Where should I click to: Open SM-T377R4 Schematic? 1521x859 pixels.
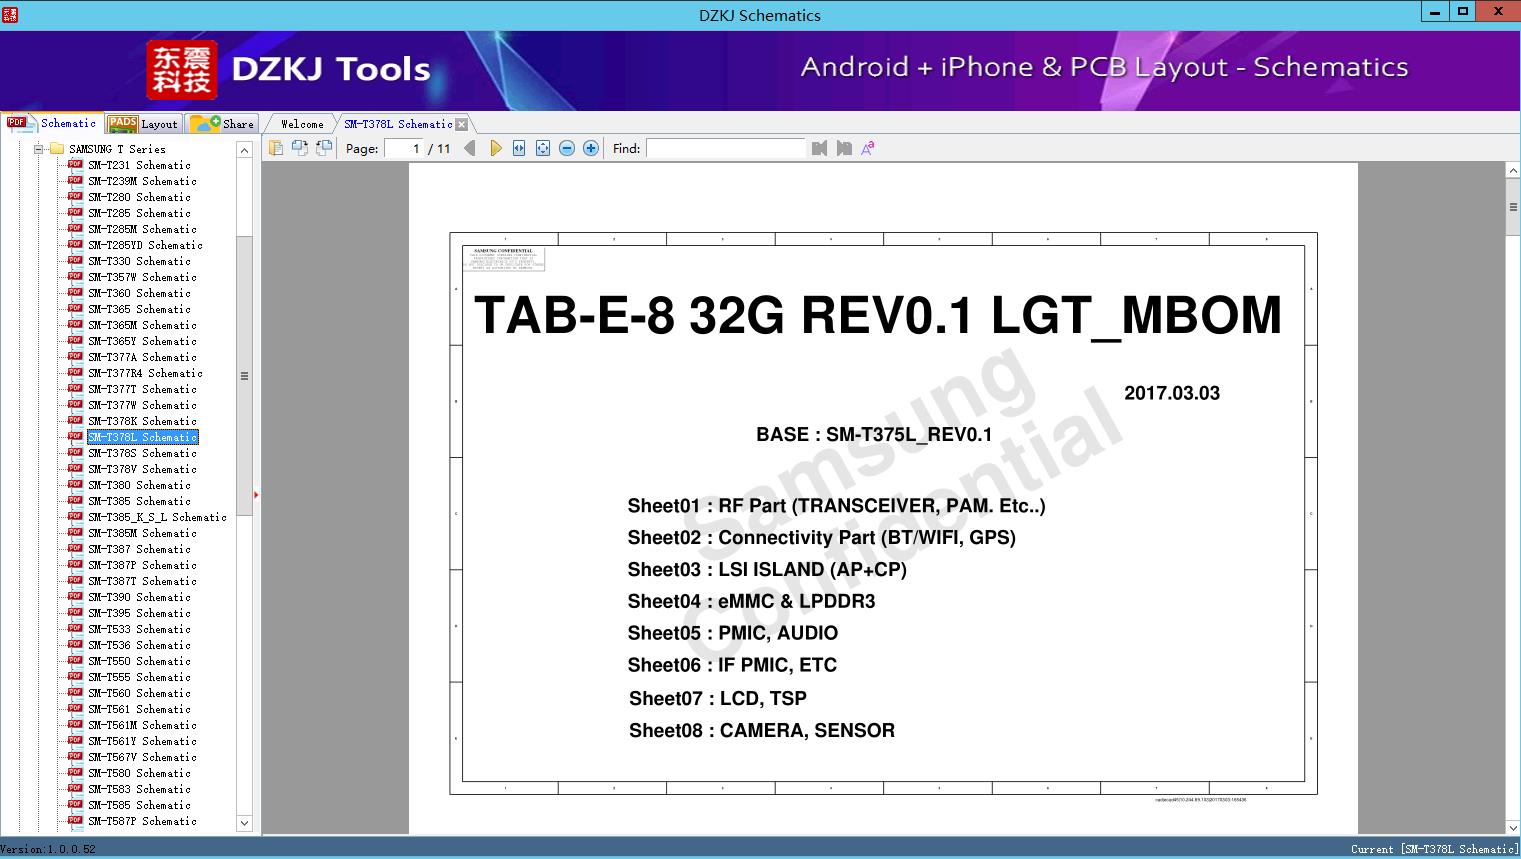pos(145,373)
